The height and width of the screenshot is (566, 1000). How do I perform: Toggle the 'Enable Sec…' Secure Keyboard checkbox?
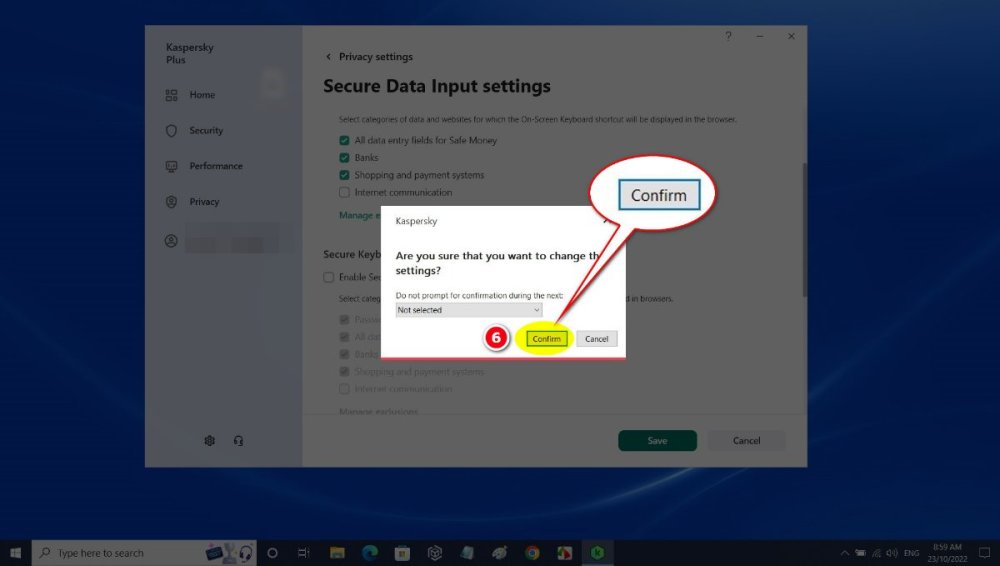coord(328,277)
